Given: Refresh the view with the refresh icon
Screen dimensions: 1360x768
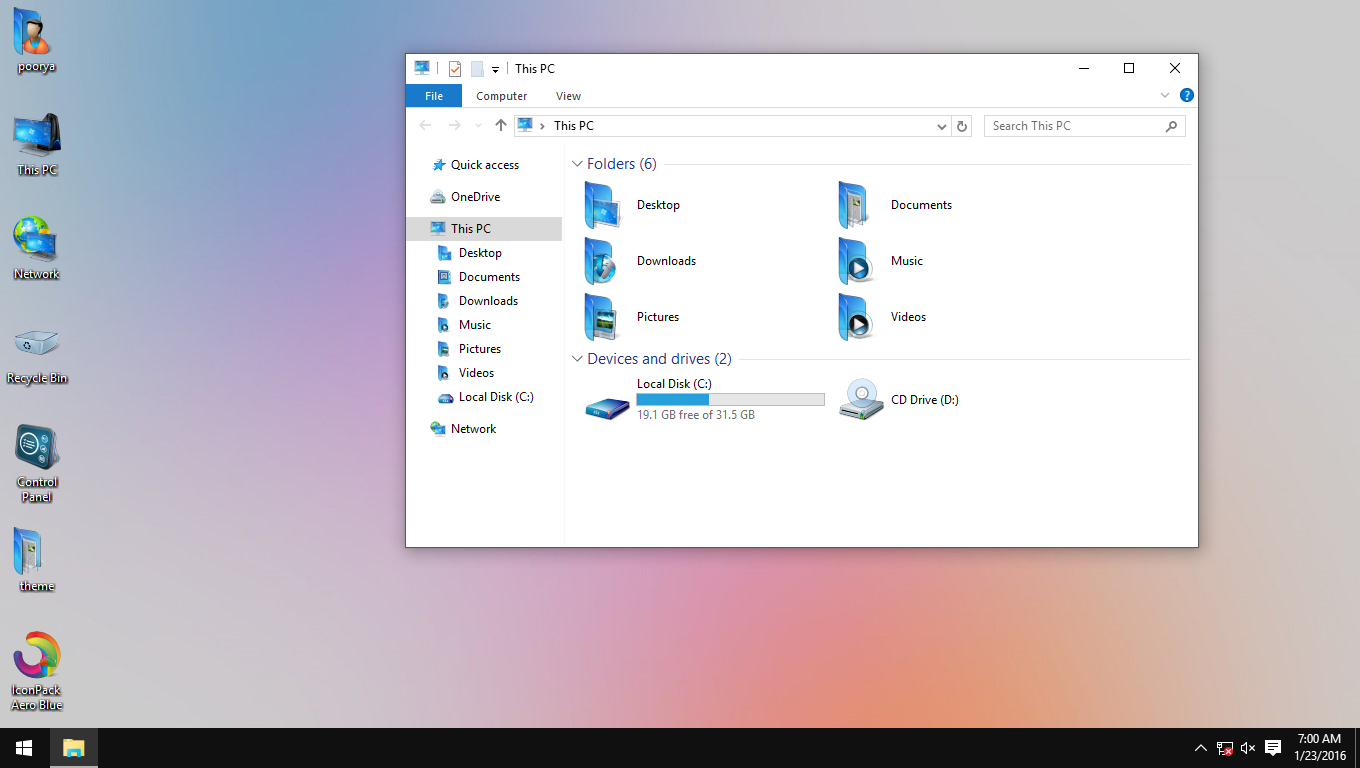Looking at the screenshot, I should 961,125.
